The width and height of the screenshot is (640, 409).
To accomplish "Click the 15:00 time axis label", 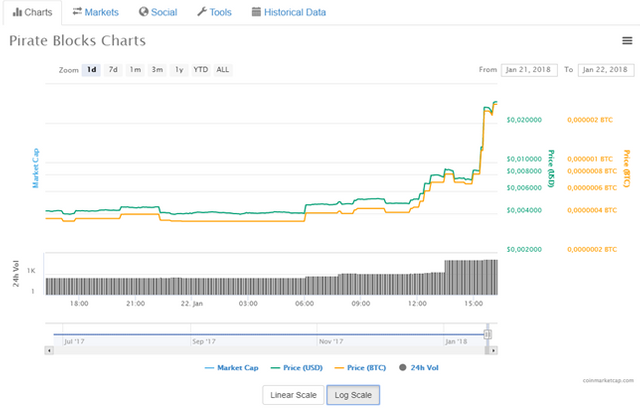I will (x=473, y=304).
